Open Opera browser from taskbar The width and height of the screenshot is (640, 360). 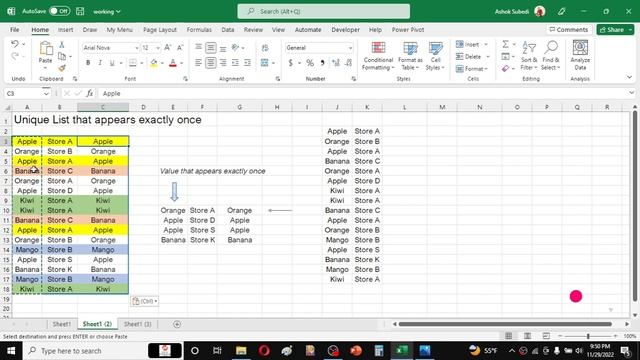pos(264,351)
